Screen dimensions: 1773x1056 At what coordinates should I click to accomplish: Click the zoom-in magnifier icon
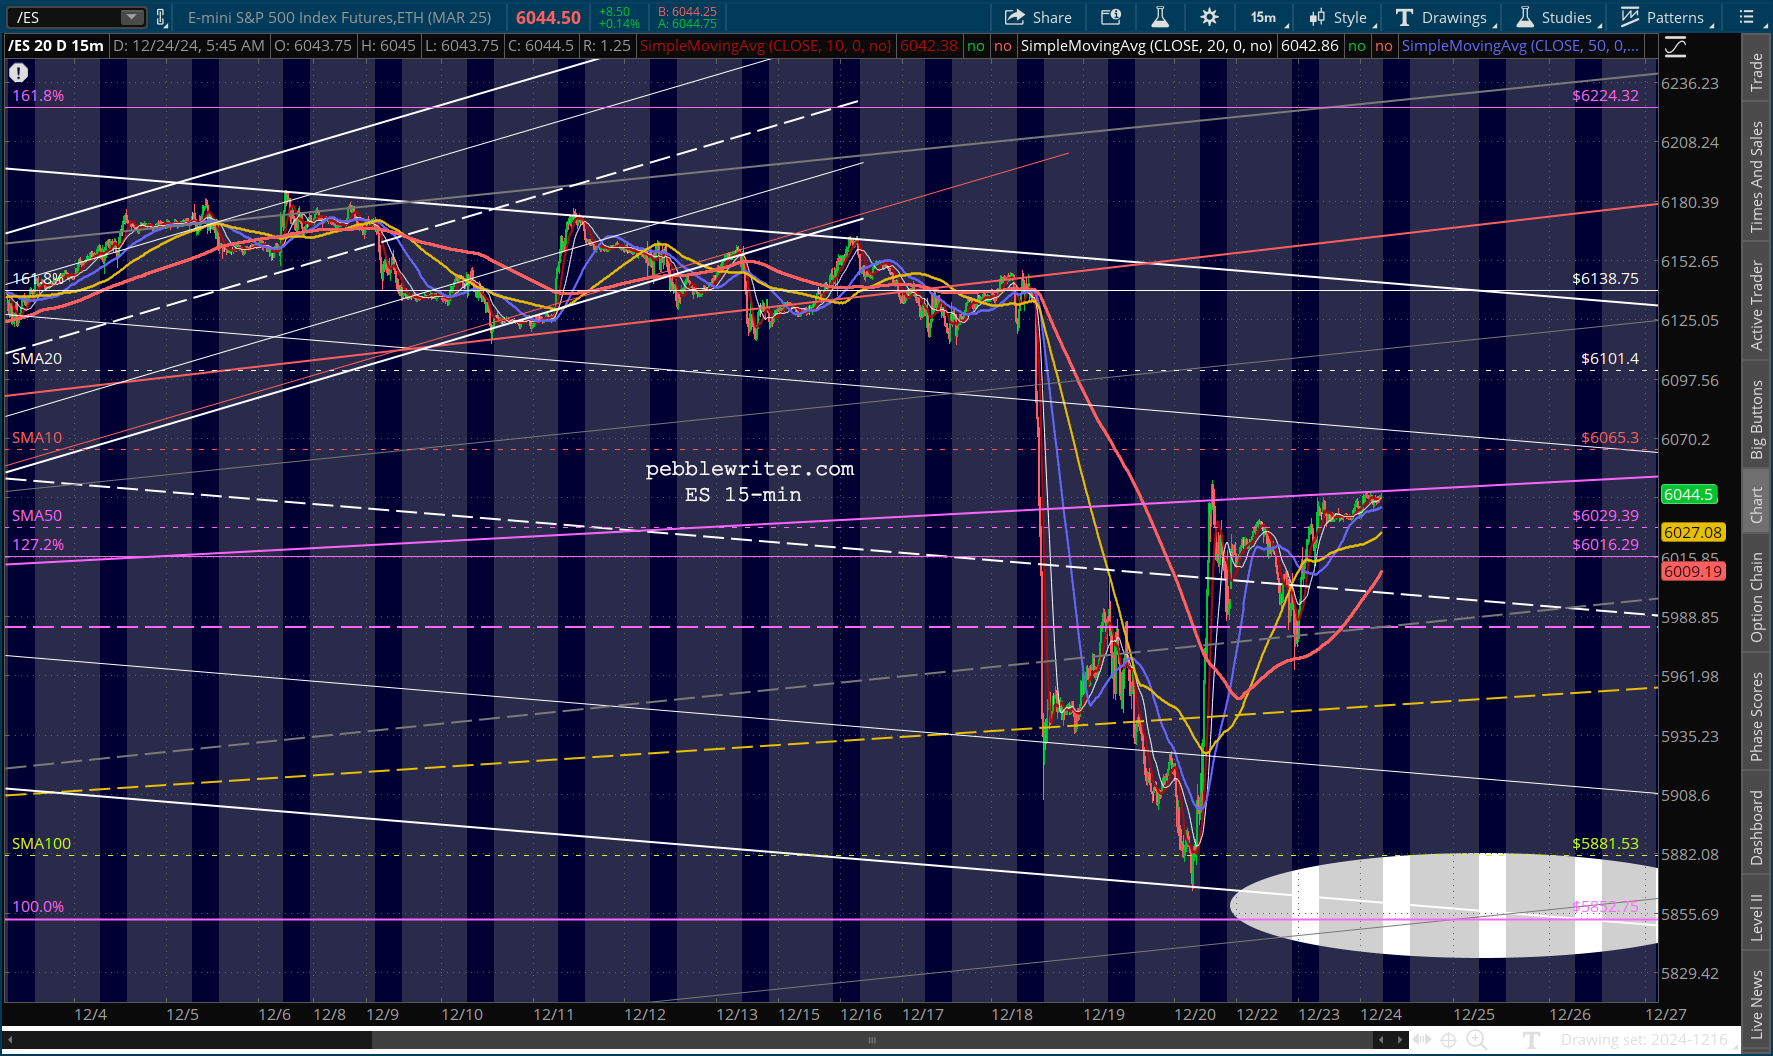[x=1476, y=1040]
